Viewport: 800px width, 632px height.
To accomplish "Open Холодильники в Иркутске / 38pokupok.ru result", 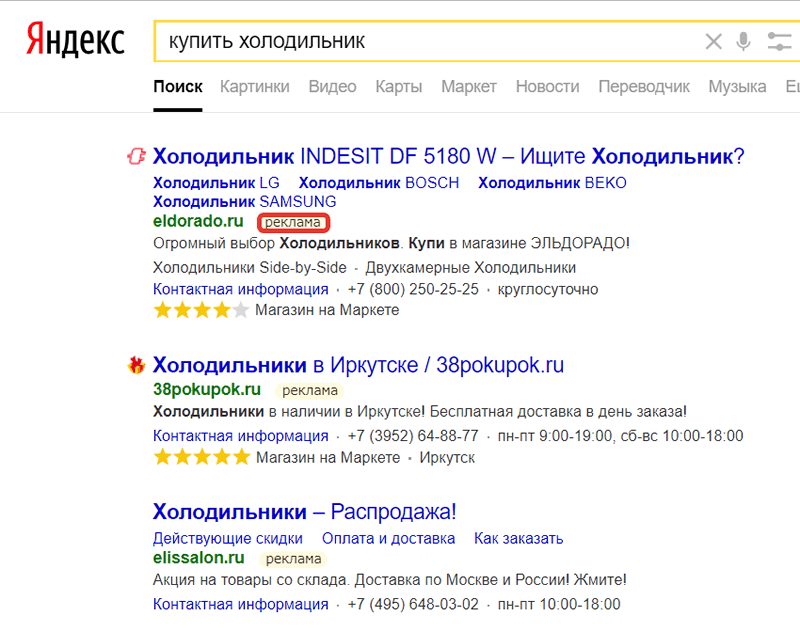I will tap(359, 365).
